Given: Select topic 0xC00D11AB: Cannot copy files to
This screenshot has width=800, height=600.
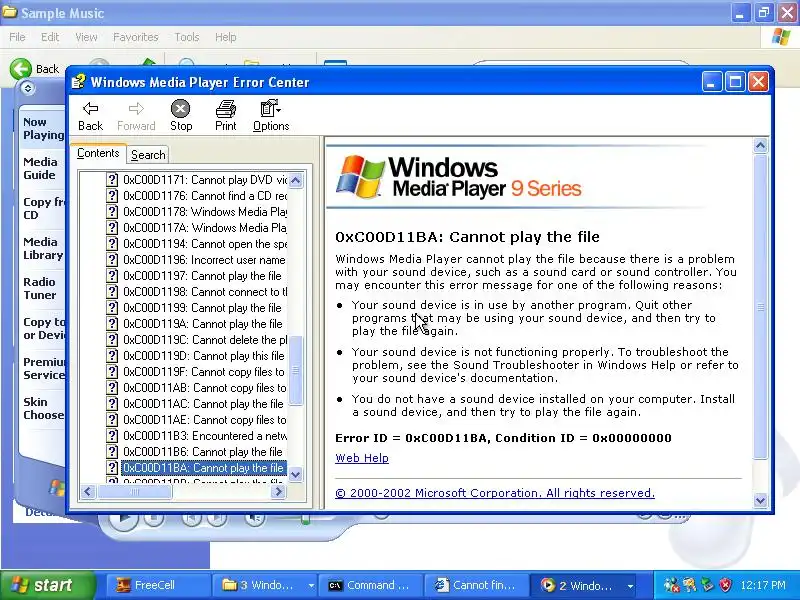Looking at the screenshot, I should [205, 388].
